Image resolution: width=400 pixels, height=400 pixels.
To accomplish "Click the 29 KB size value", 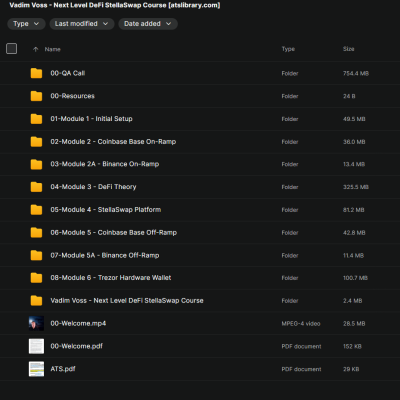I will (351, 369).
